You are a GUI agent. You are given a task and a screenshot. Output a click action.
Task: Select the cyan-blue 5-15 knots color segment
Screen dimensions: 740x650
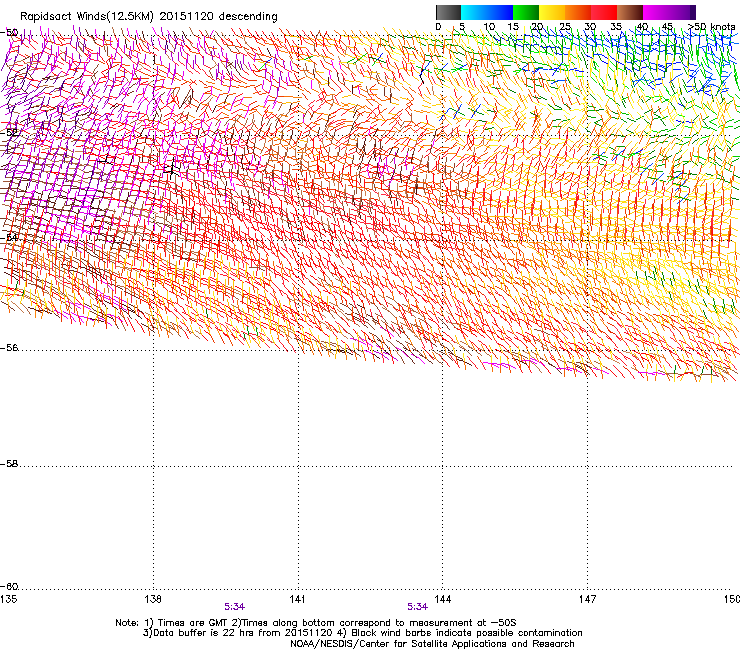click(487, 12)
